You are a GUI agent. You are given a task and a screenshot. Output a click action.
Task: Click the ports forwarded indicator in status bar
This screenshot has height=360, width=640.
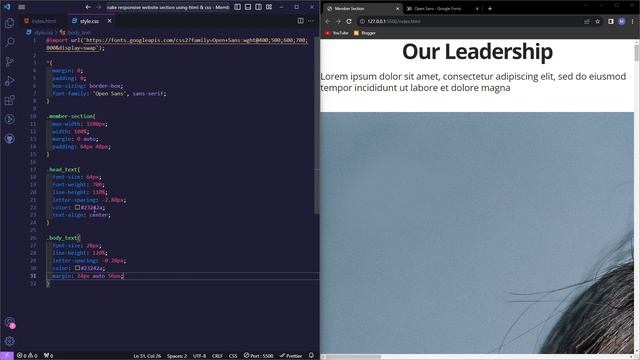49,356
